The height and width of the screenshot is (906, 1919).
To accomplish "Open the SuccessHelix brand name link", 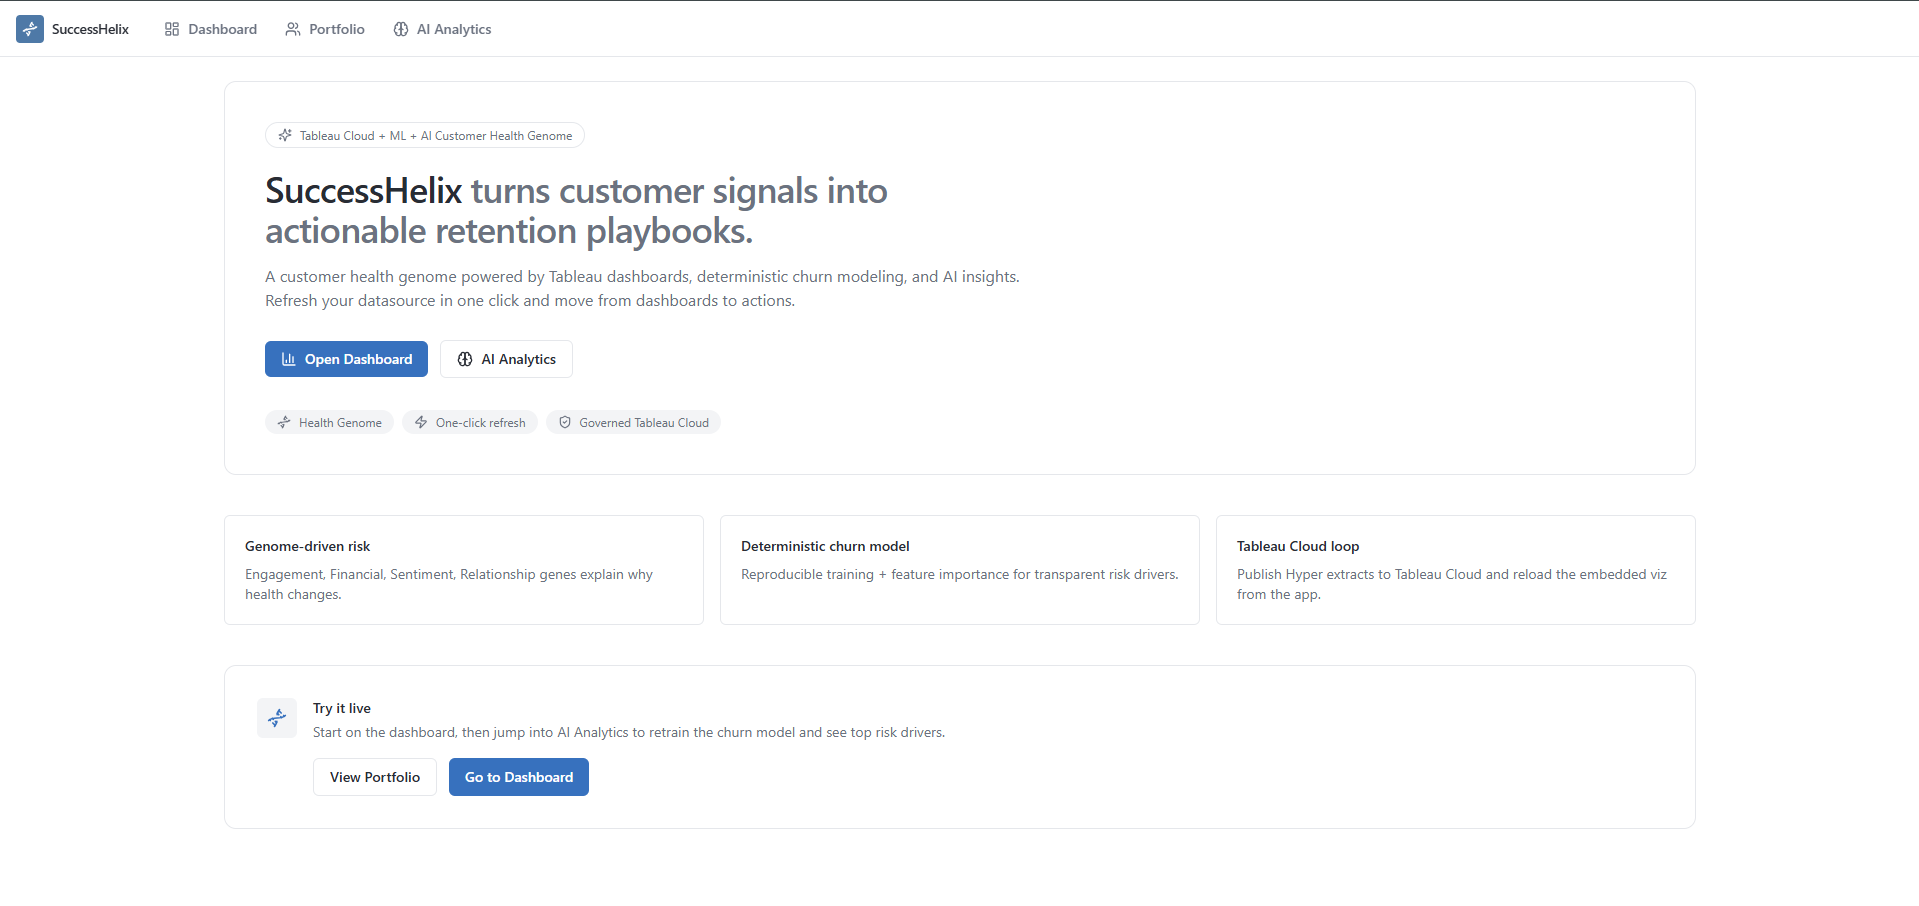I will 90,29.
